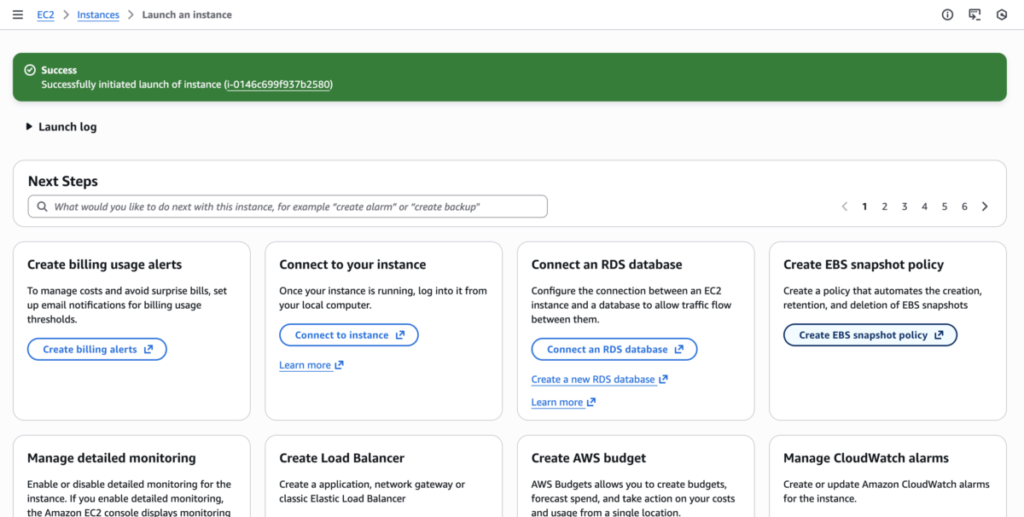Navigate to EC2 breadcrumb

(45, 15)
